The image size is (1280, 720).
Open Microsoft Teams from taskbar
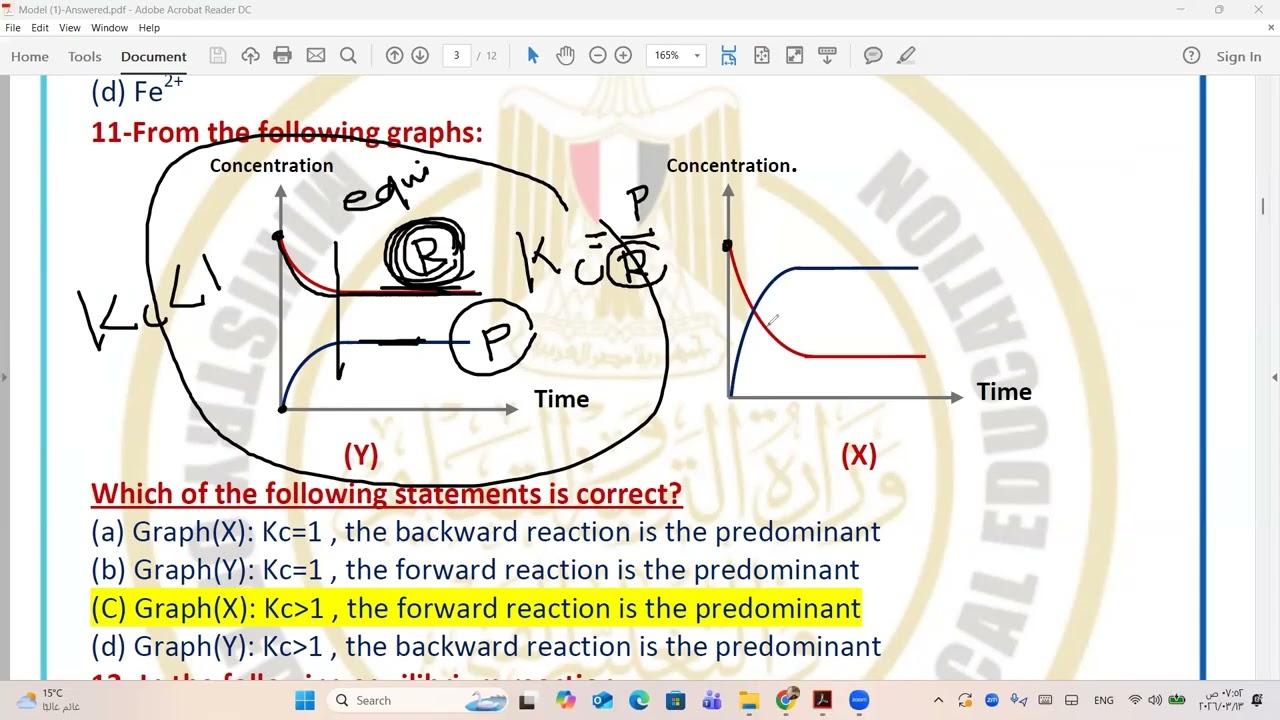pyautogui.click(x=712, y=700)
